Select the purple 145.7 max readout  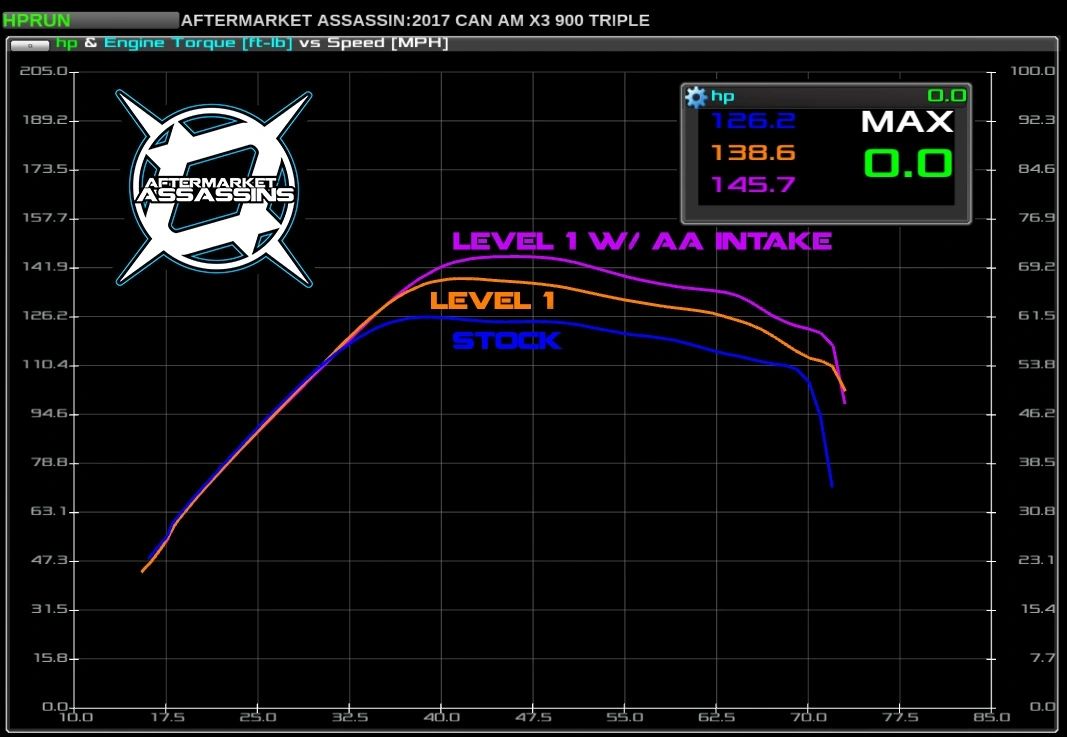753,184
